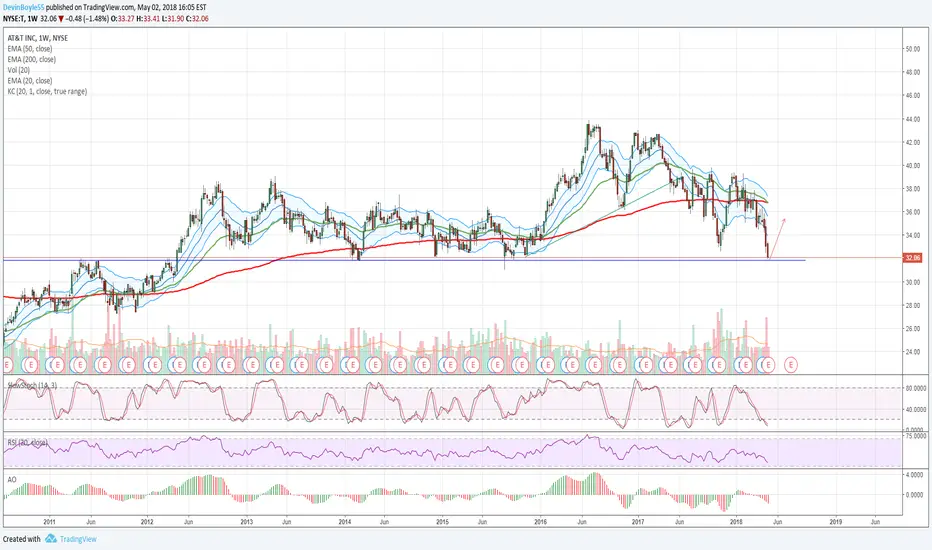Click the Jun label right after 2019
Screen dimensions: 932x550
(875, 522)
